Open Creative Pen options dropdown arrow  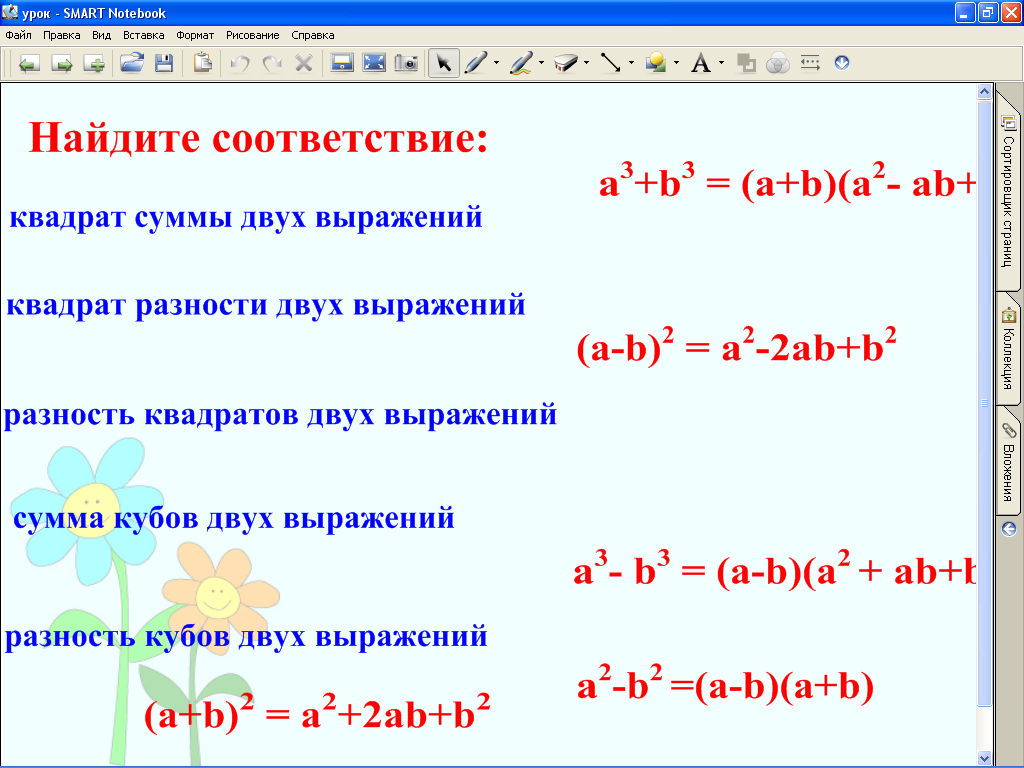[x=541, y=63]
